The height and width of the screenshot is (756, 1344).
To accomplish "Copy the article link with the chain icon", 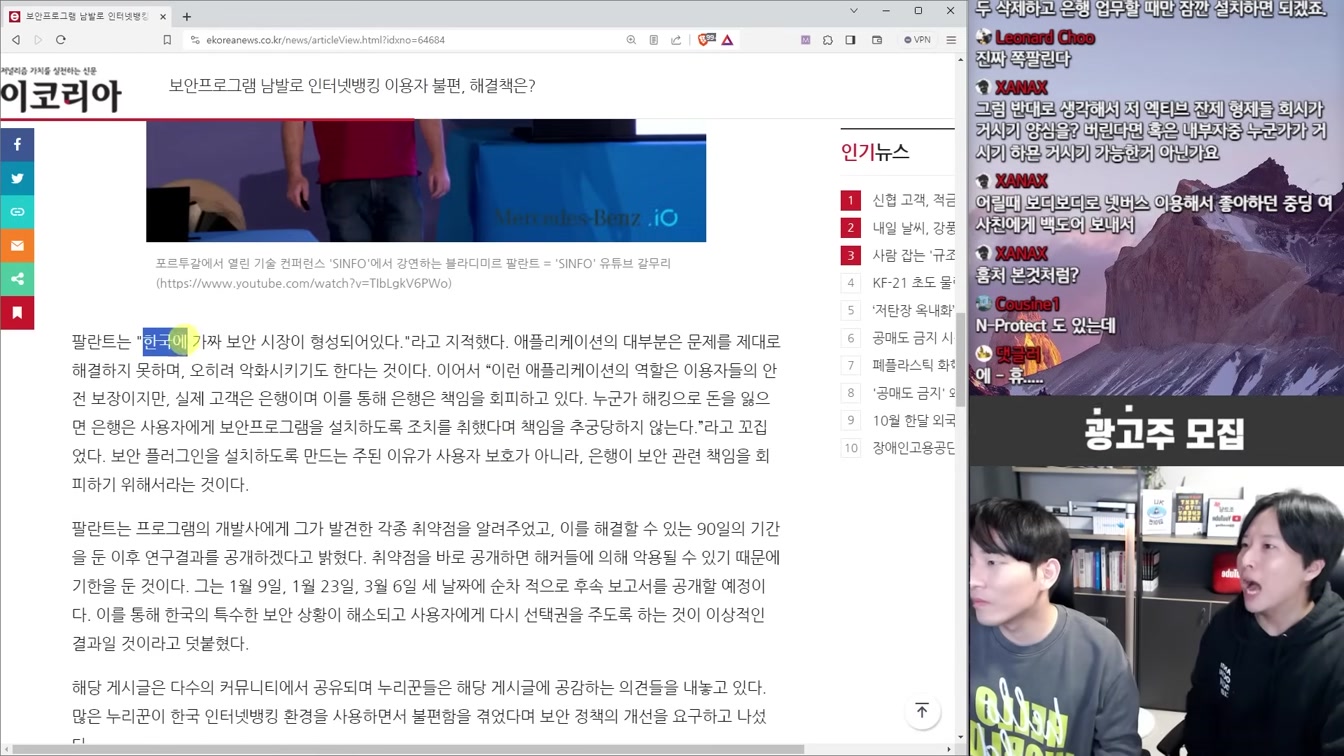I will 17,212.
